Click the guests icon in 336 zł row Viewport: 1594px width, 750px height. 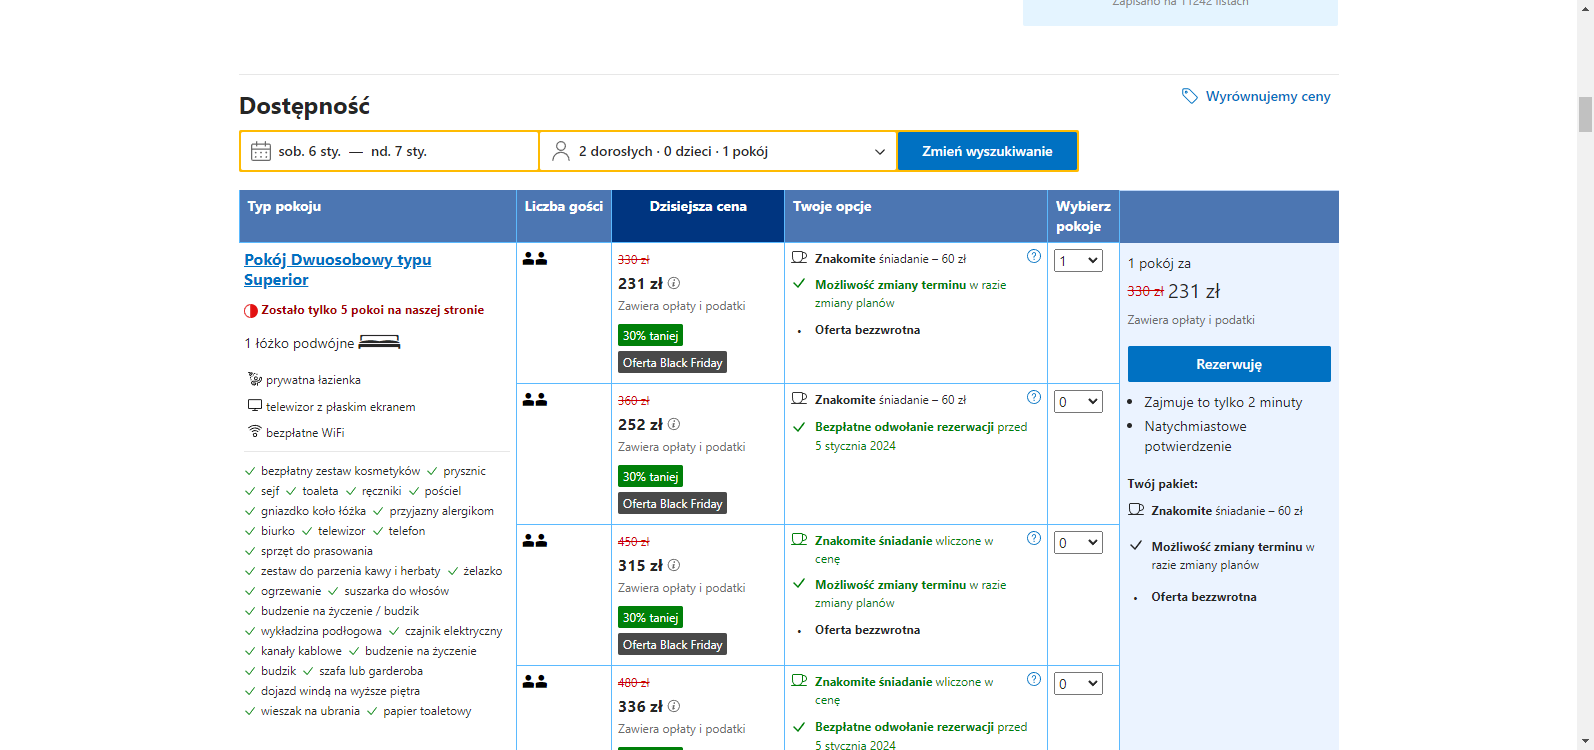(535, 681)
